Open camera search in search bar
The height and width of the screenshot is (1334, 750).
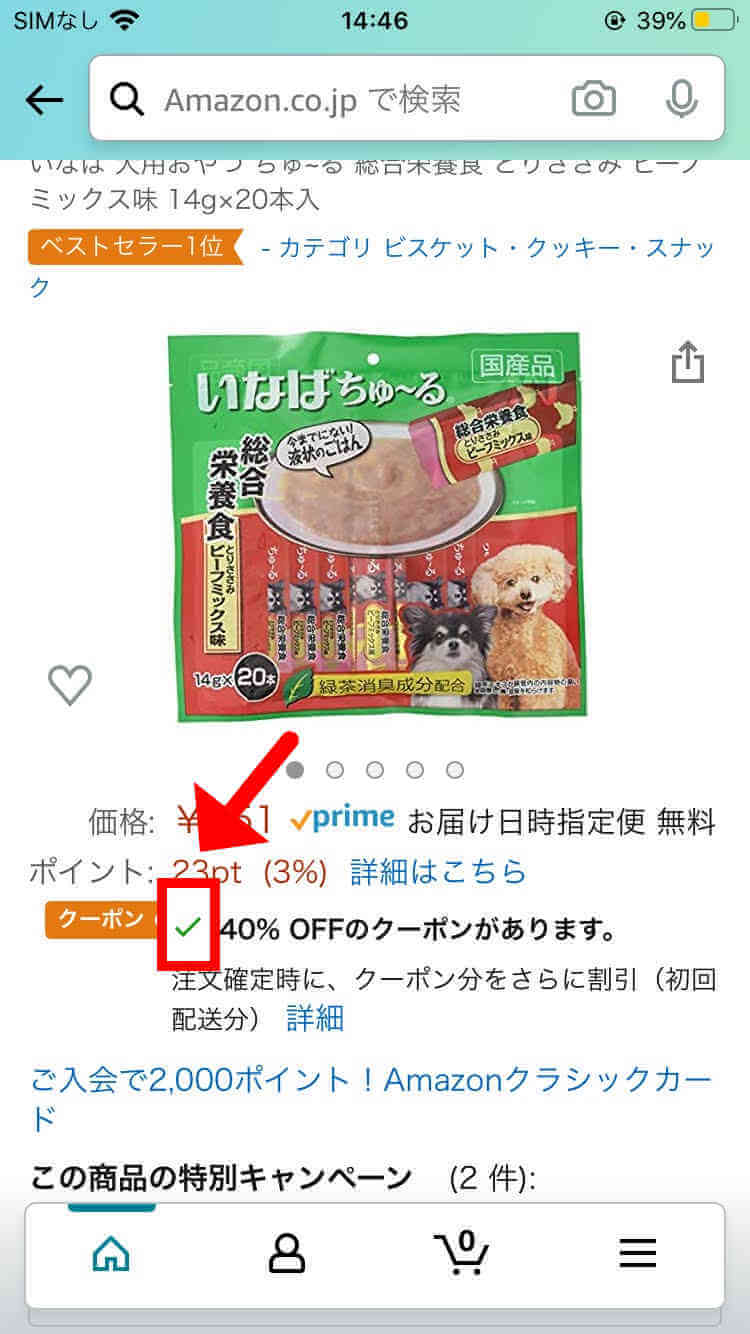click(594, 99)
